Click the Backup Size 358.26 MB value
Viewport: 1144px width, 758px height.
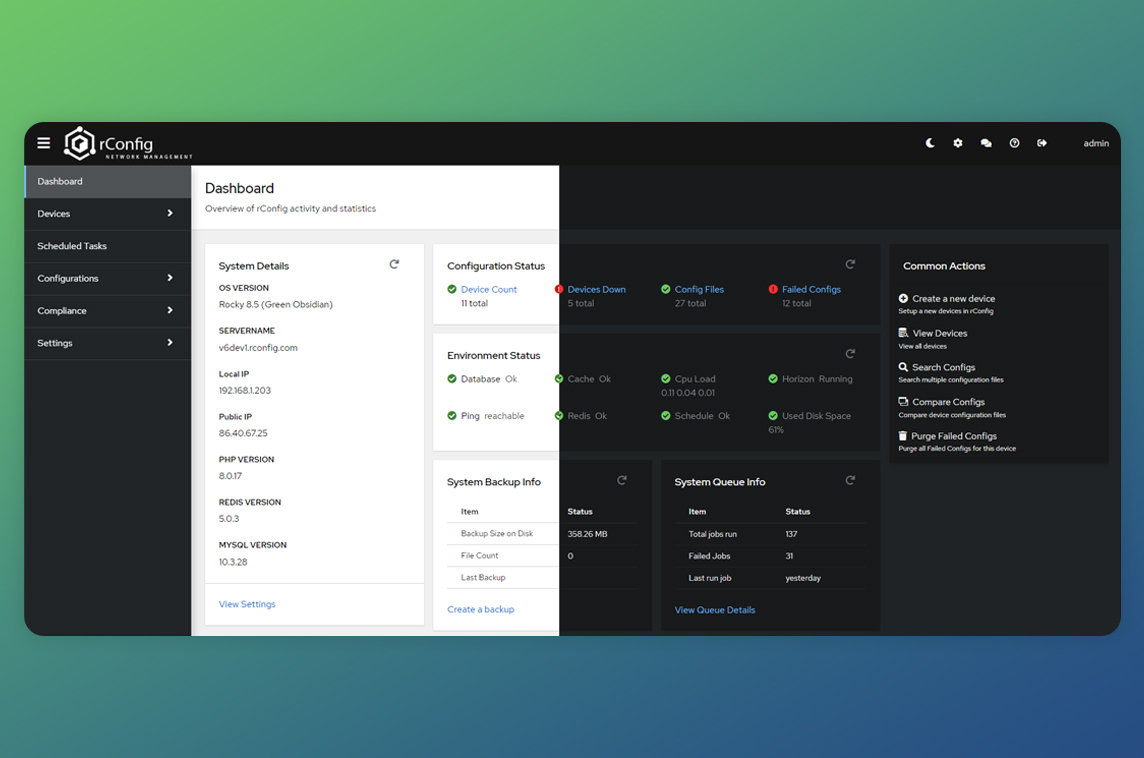point(587,534)
